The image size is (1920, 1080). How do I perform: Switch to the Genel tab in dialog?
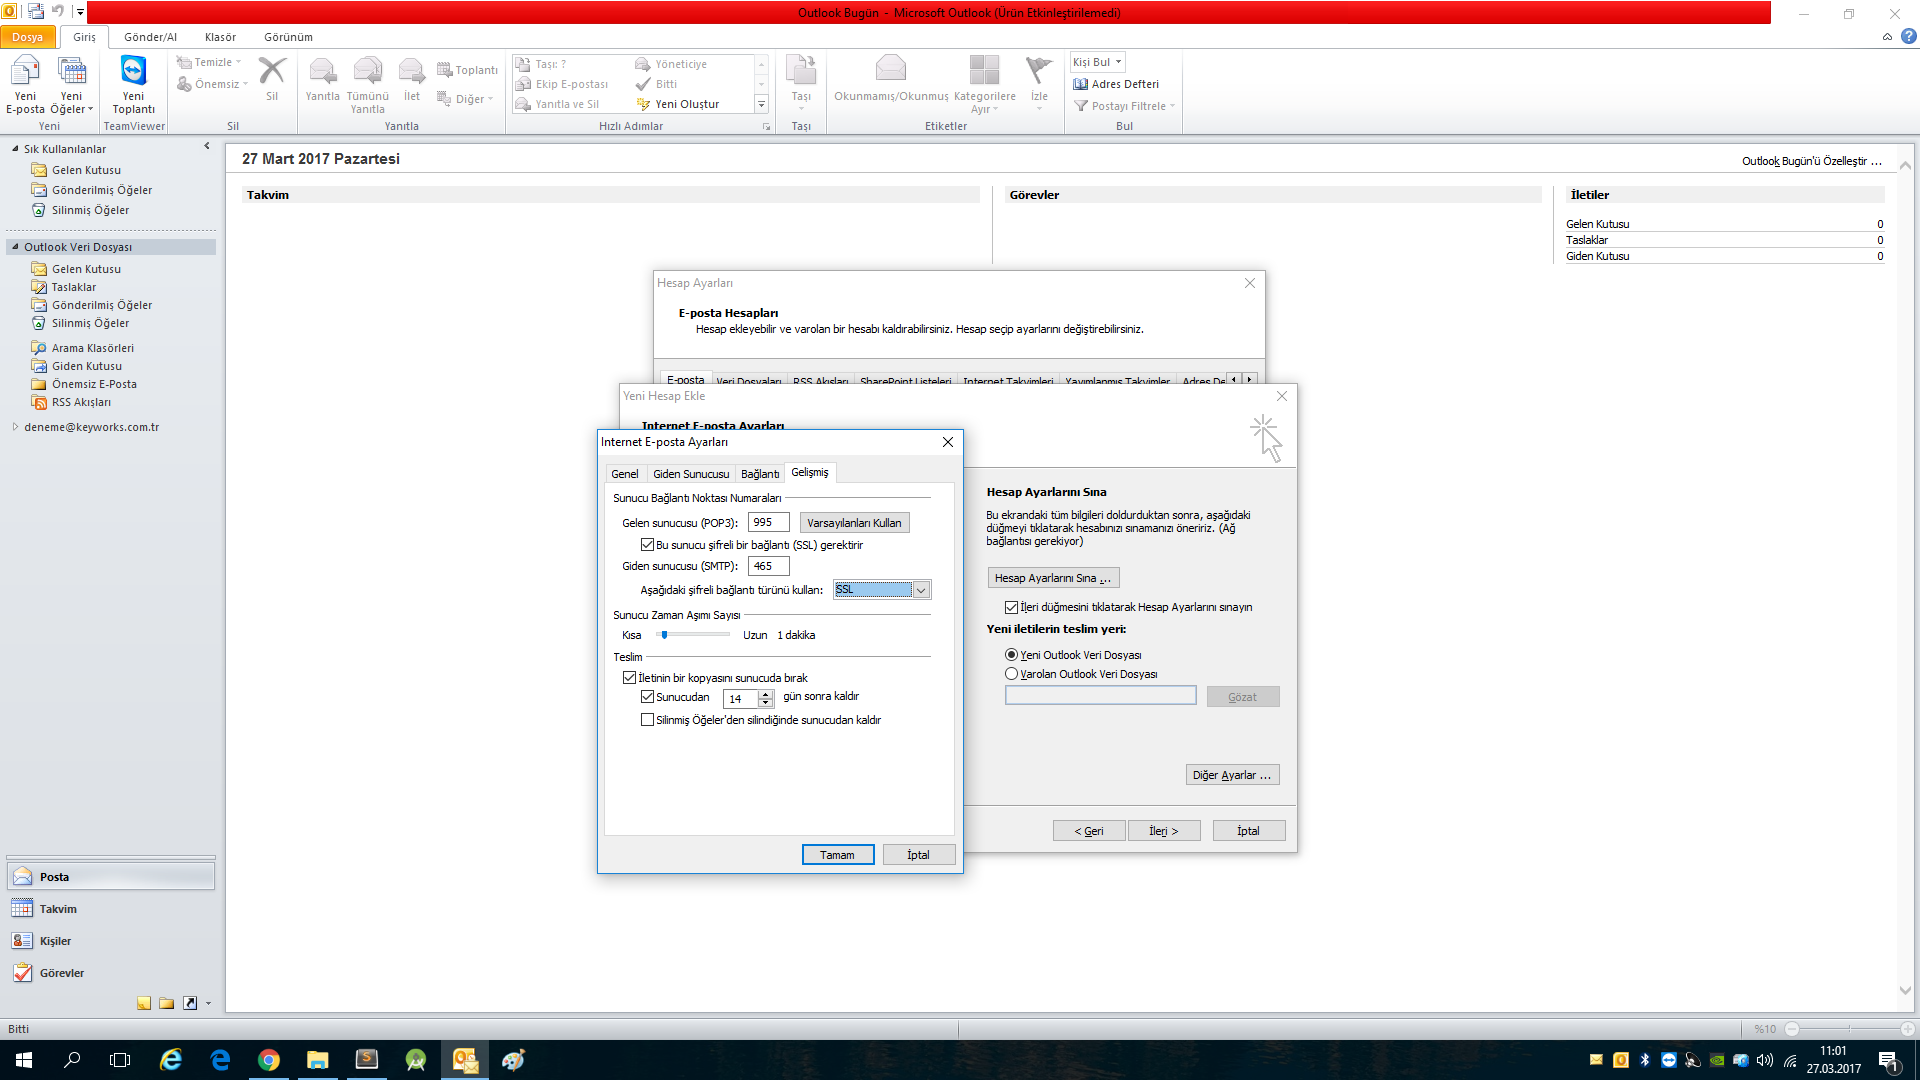click(x=625, y=474)
